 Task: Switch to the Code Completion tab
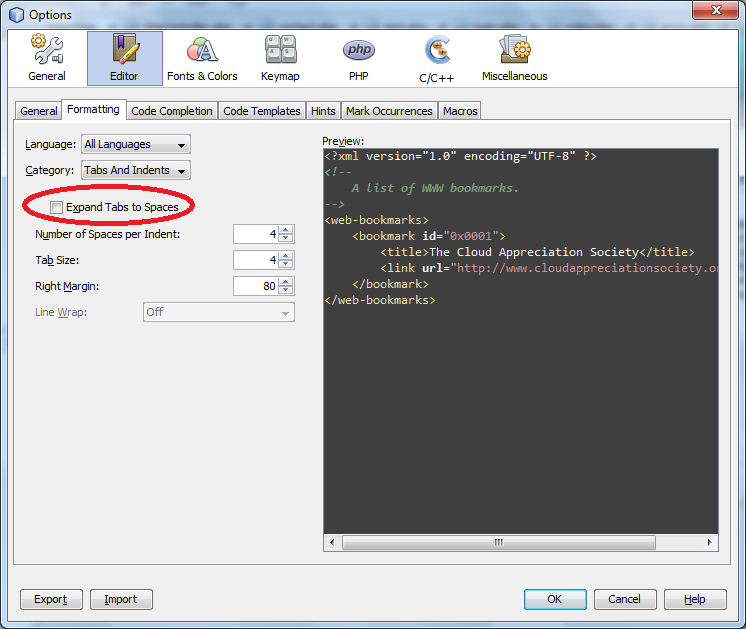click(x=172, y=111)
